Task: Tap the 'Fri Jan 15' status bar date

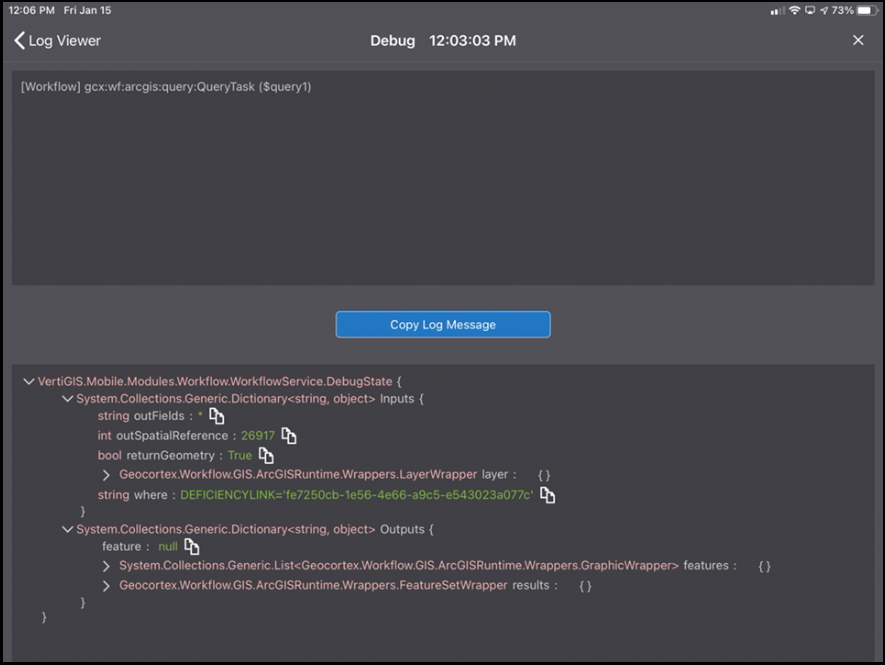Action: coord(87,10)
